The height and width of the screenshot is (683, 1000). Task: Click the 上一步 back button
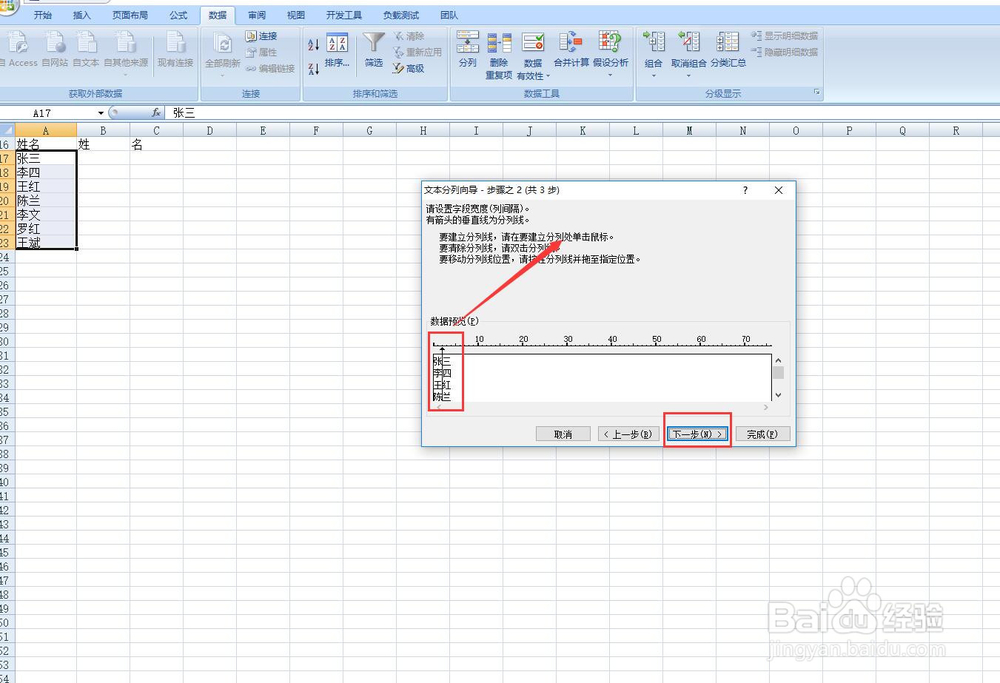click(628, 434)
